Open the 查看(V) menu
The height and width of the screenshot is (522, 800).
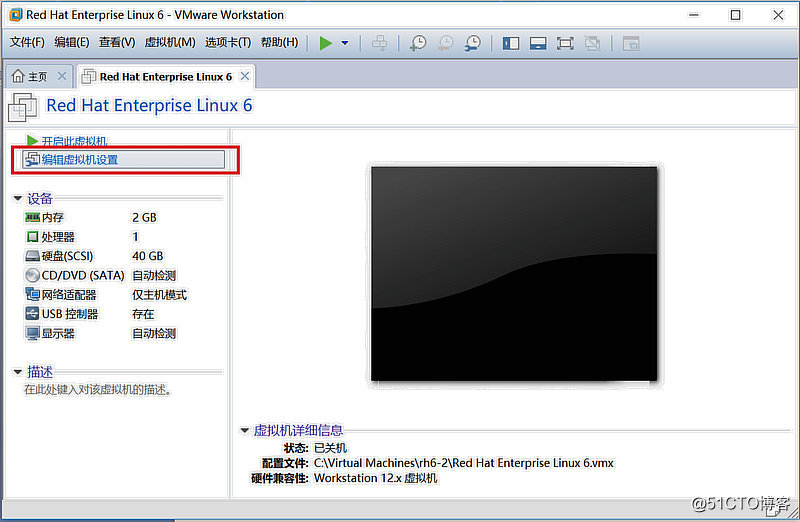coord(117,42)
